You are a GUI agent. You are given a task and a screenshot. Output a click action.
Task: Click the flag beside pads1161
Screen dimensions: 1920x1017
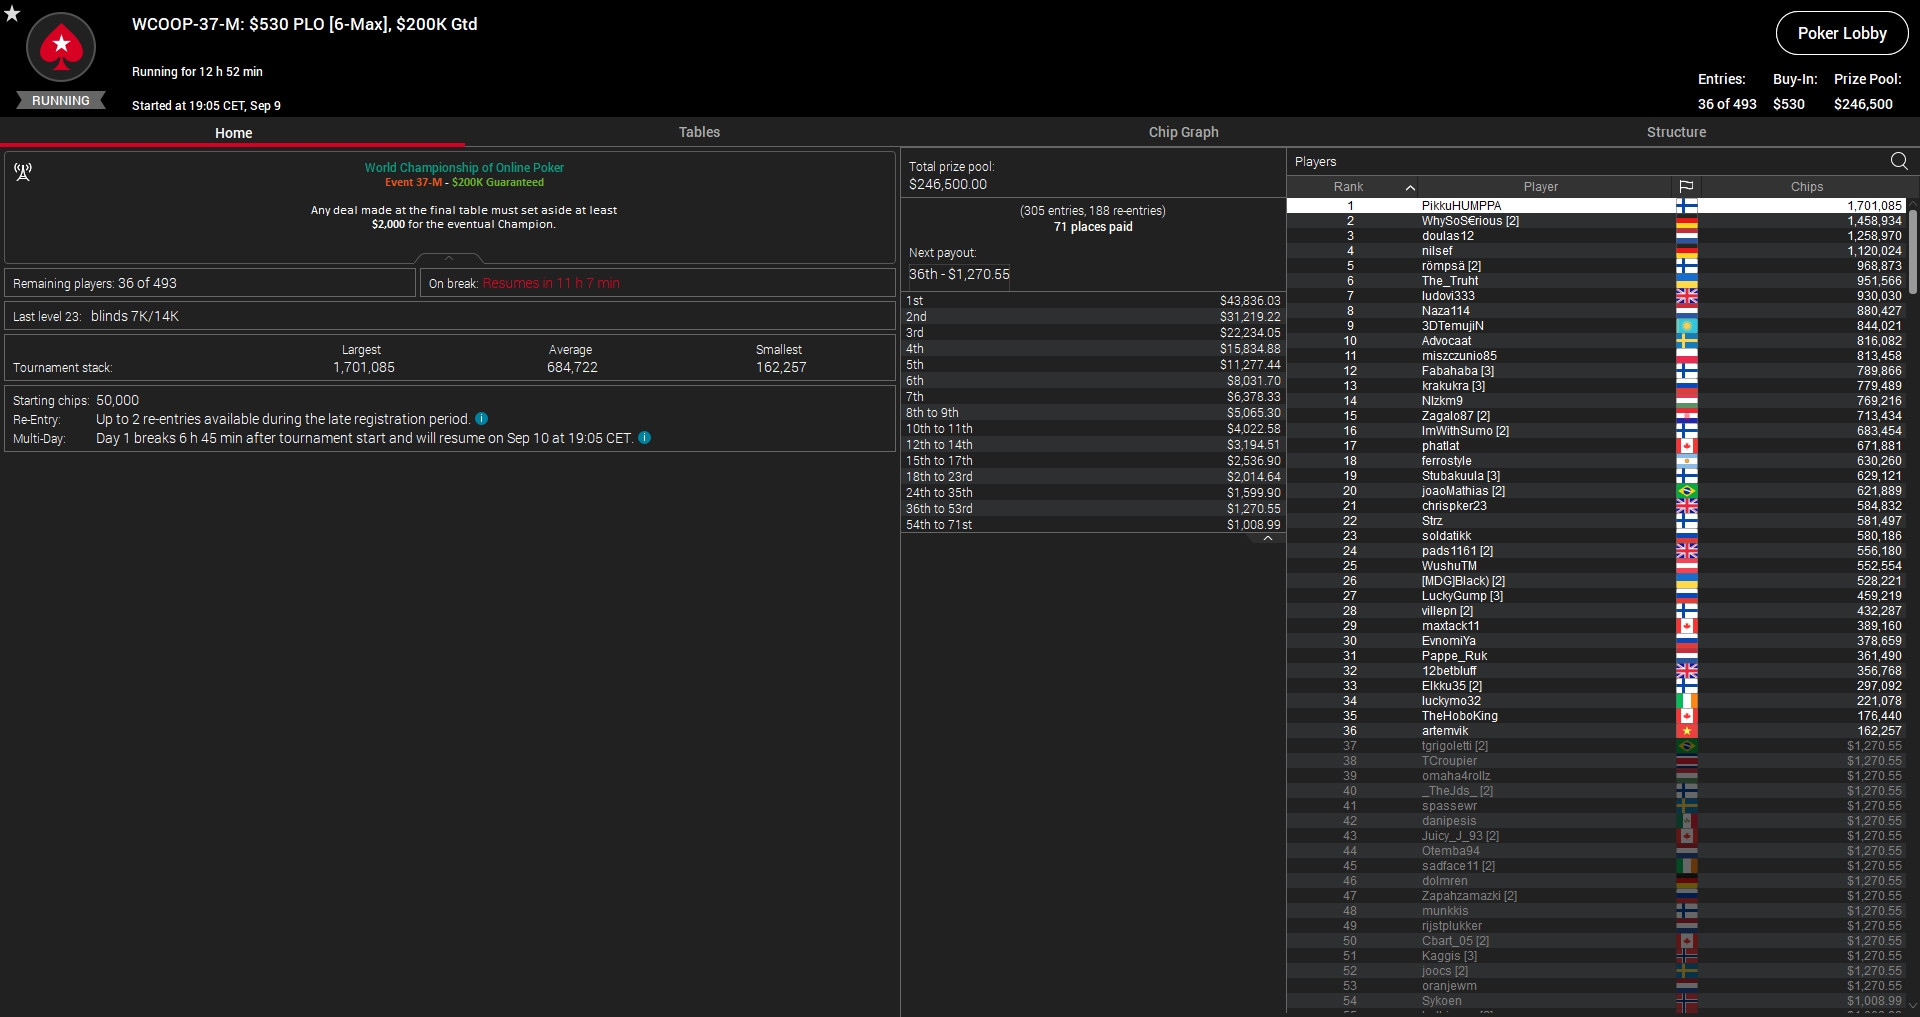click(x=1686, y=551)
